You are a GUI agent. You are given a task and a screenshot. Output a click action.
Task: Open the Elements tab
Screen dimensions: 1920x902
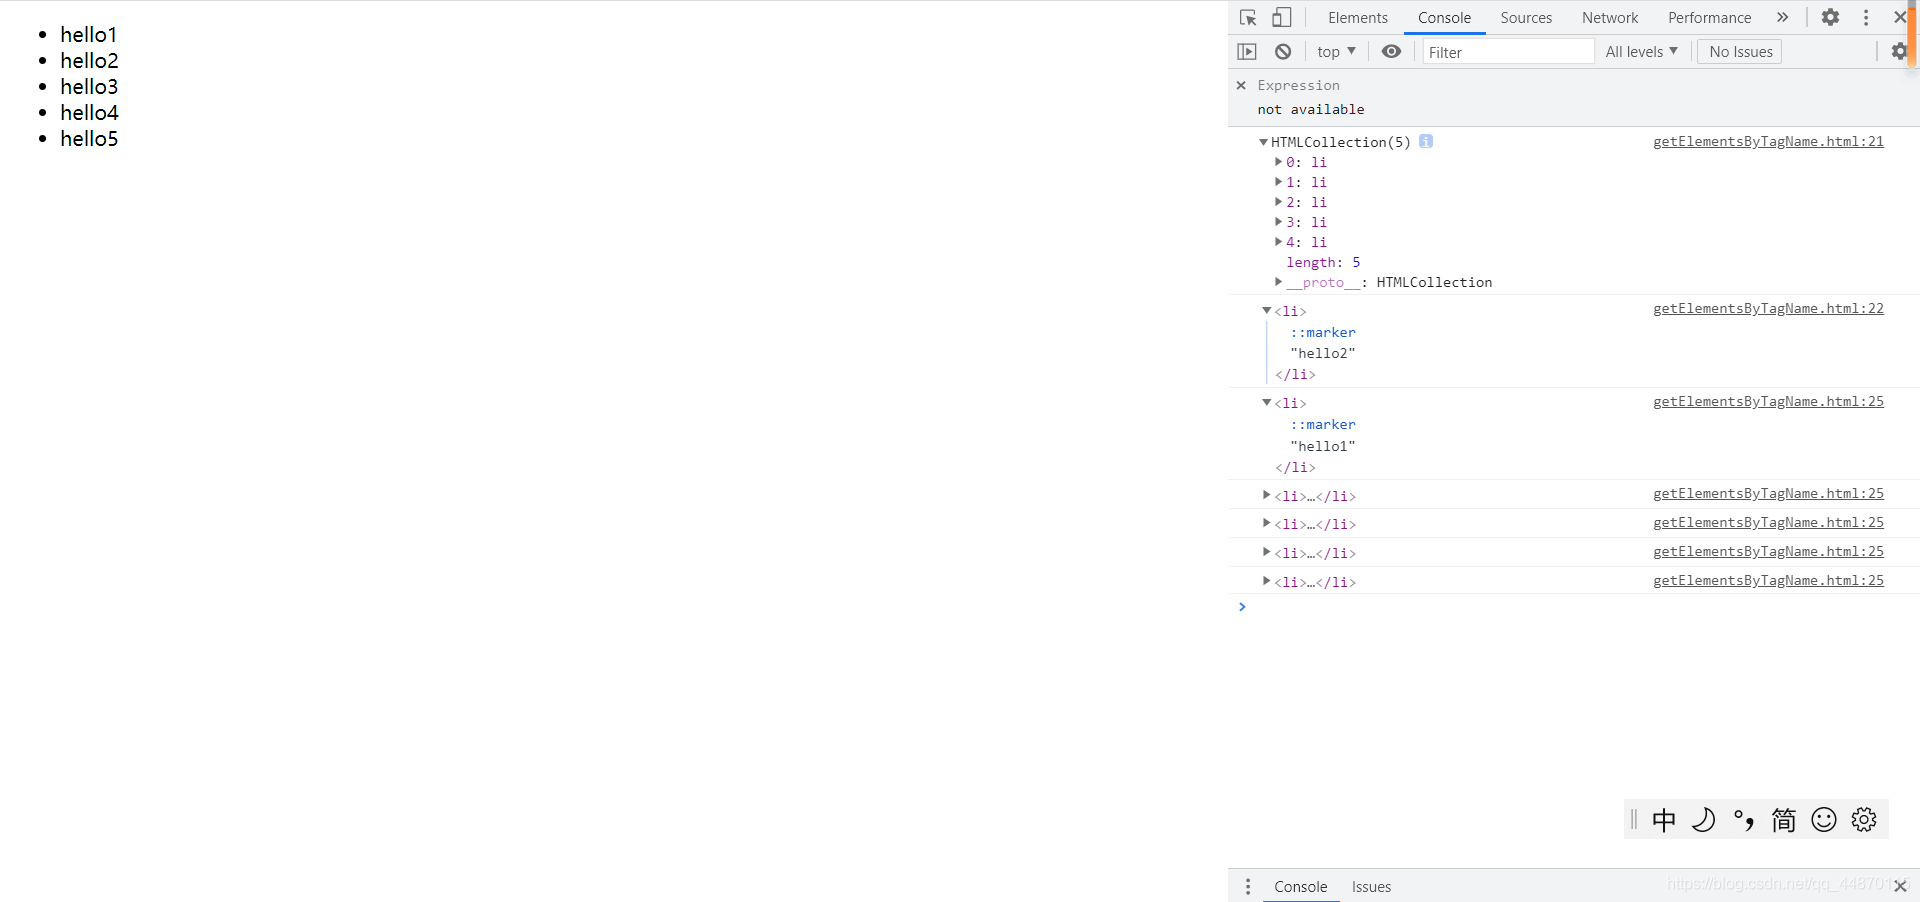1358,18
